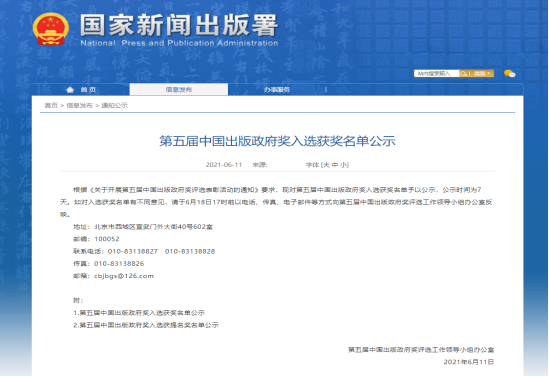Viewport: 549px width, 377px height.
Task: Set font size to 小
Action: [x=344, y=165]
